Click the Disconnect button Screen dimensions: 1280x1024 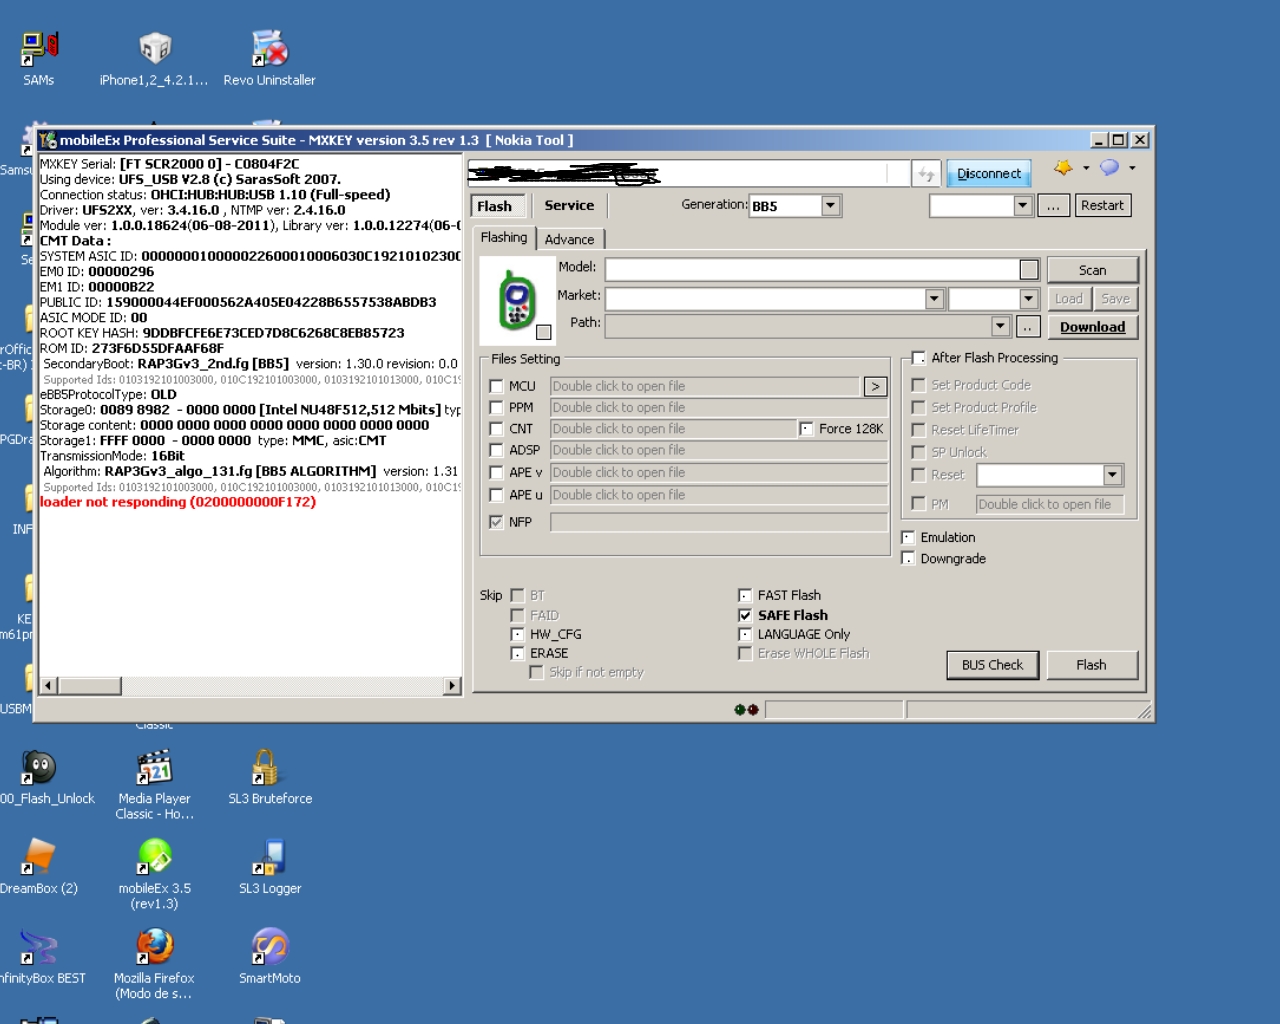point(989,174)
